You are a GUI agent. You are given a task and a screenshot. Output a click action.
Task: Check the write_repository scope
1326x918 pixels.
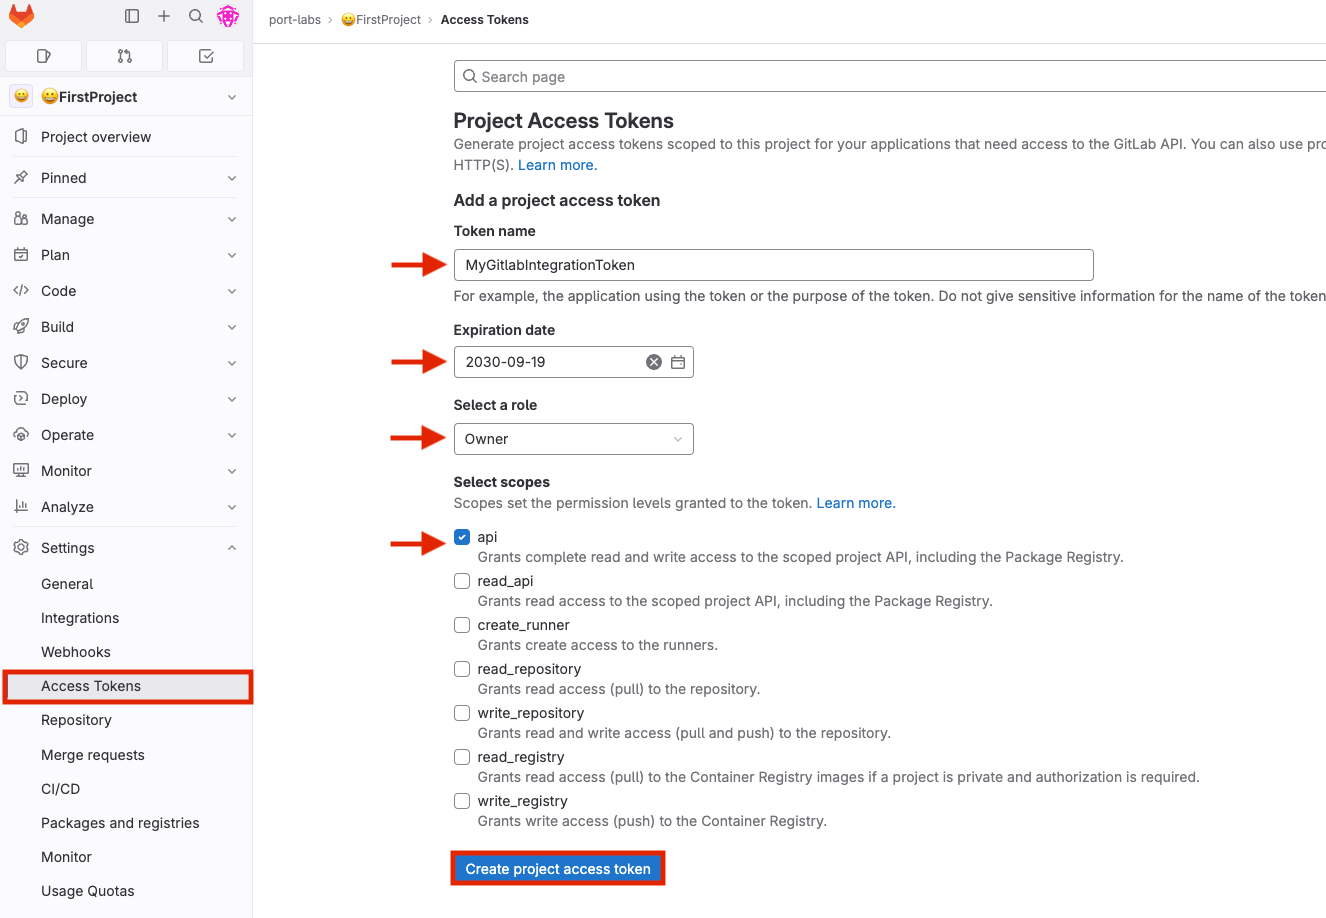[462, 713]
